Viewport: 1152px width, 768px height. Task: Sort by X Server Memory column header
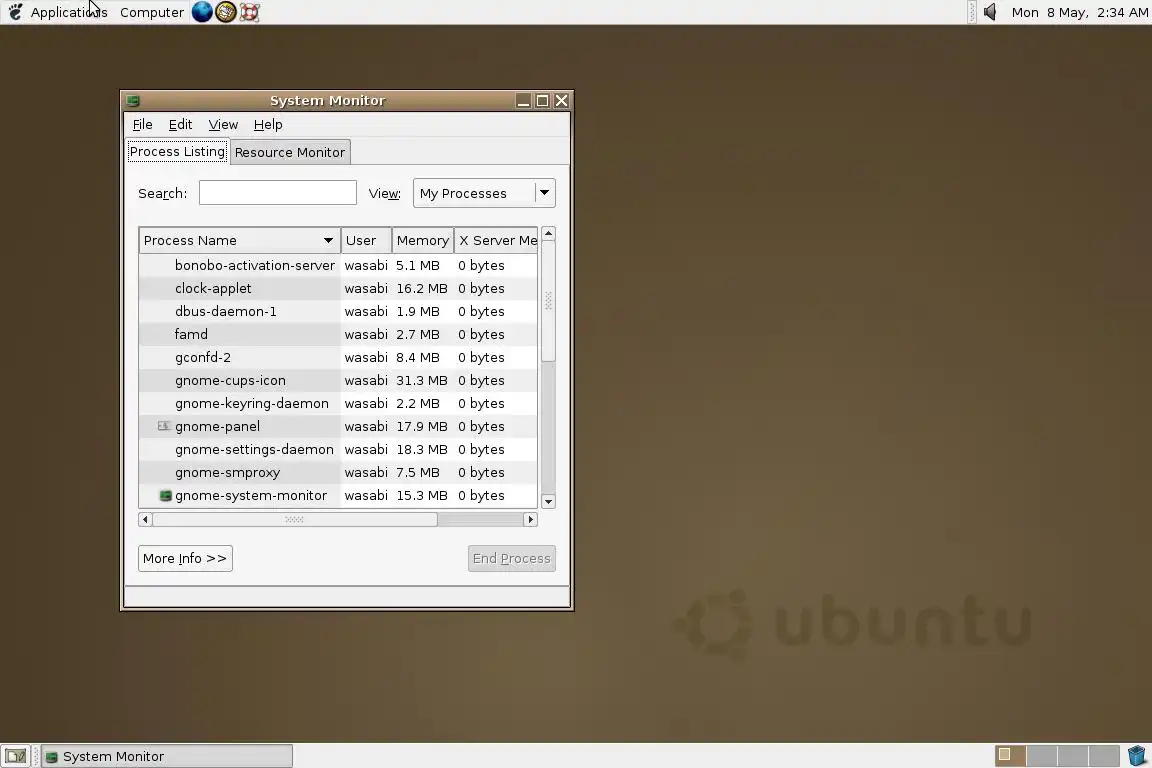click(x=496, y=240)
